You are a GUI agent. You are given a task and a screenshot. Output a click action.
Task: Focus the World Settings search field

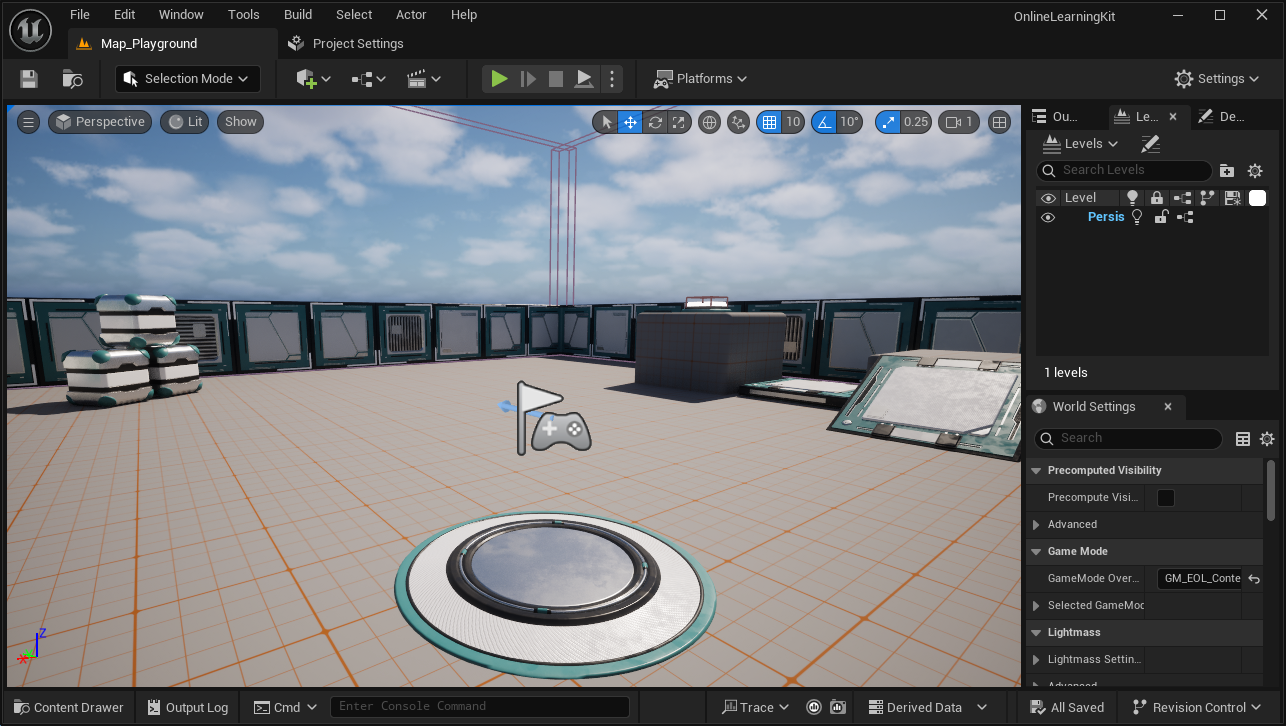tap(1129, 438)
